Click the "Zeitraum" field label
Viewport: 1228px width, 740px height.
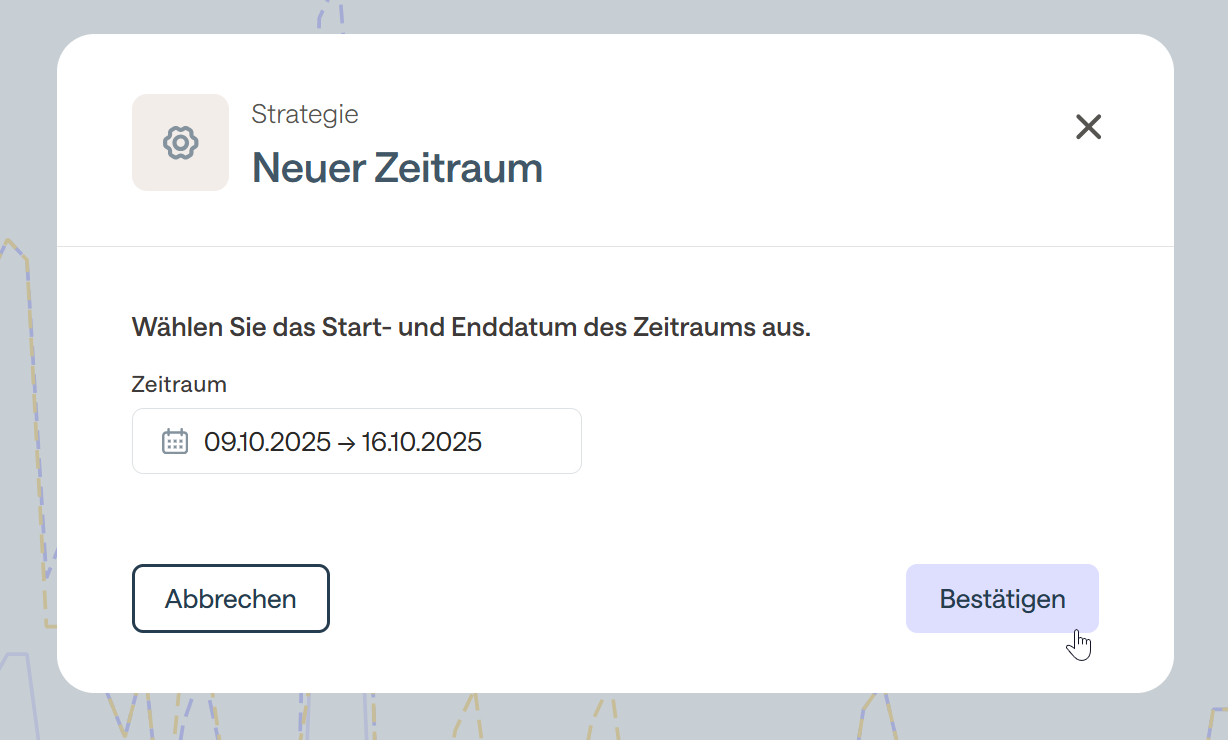(179, 384)
